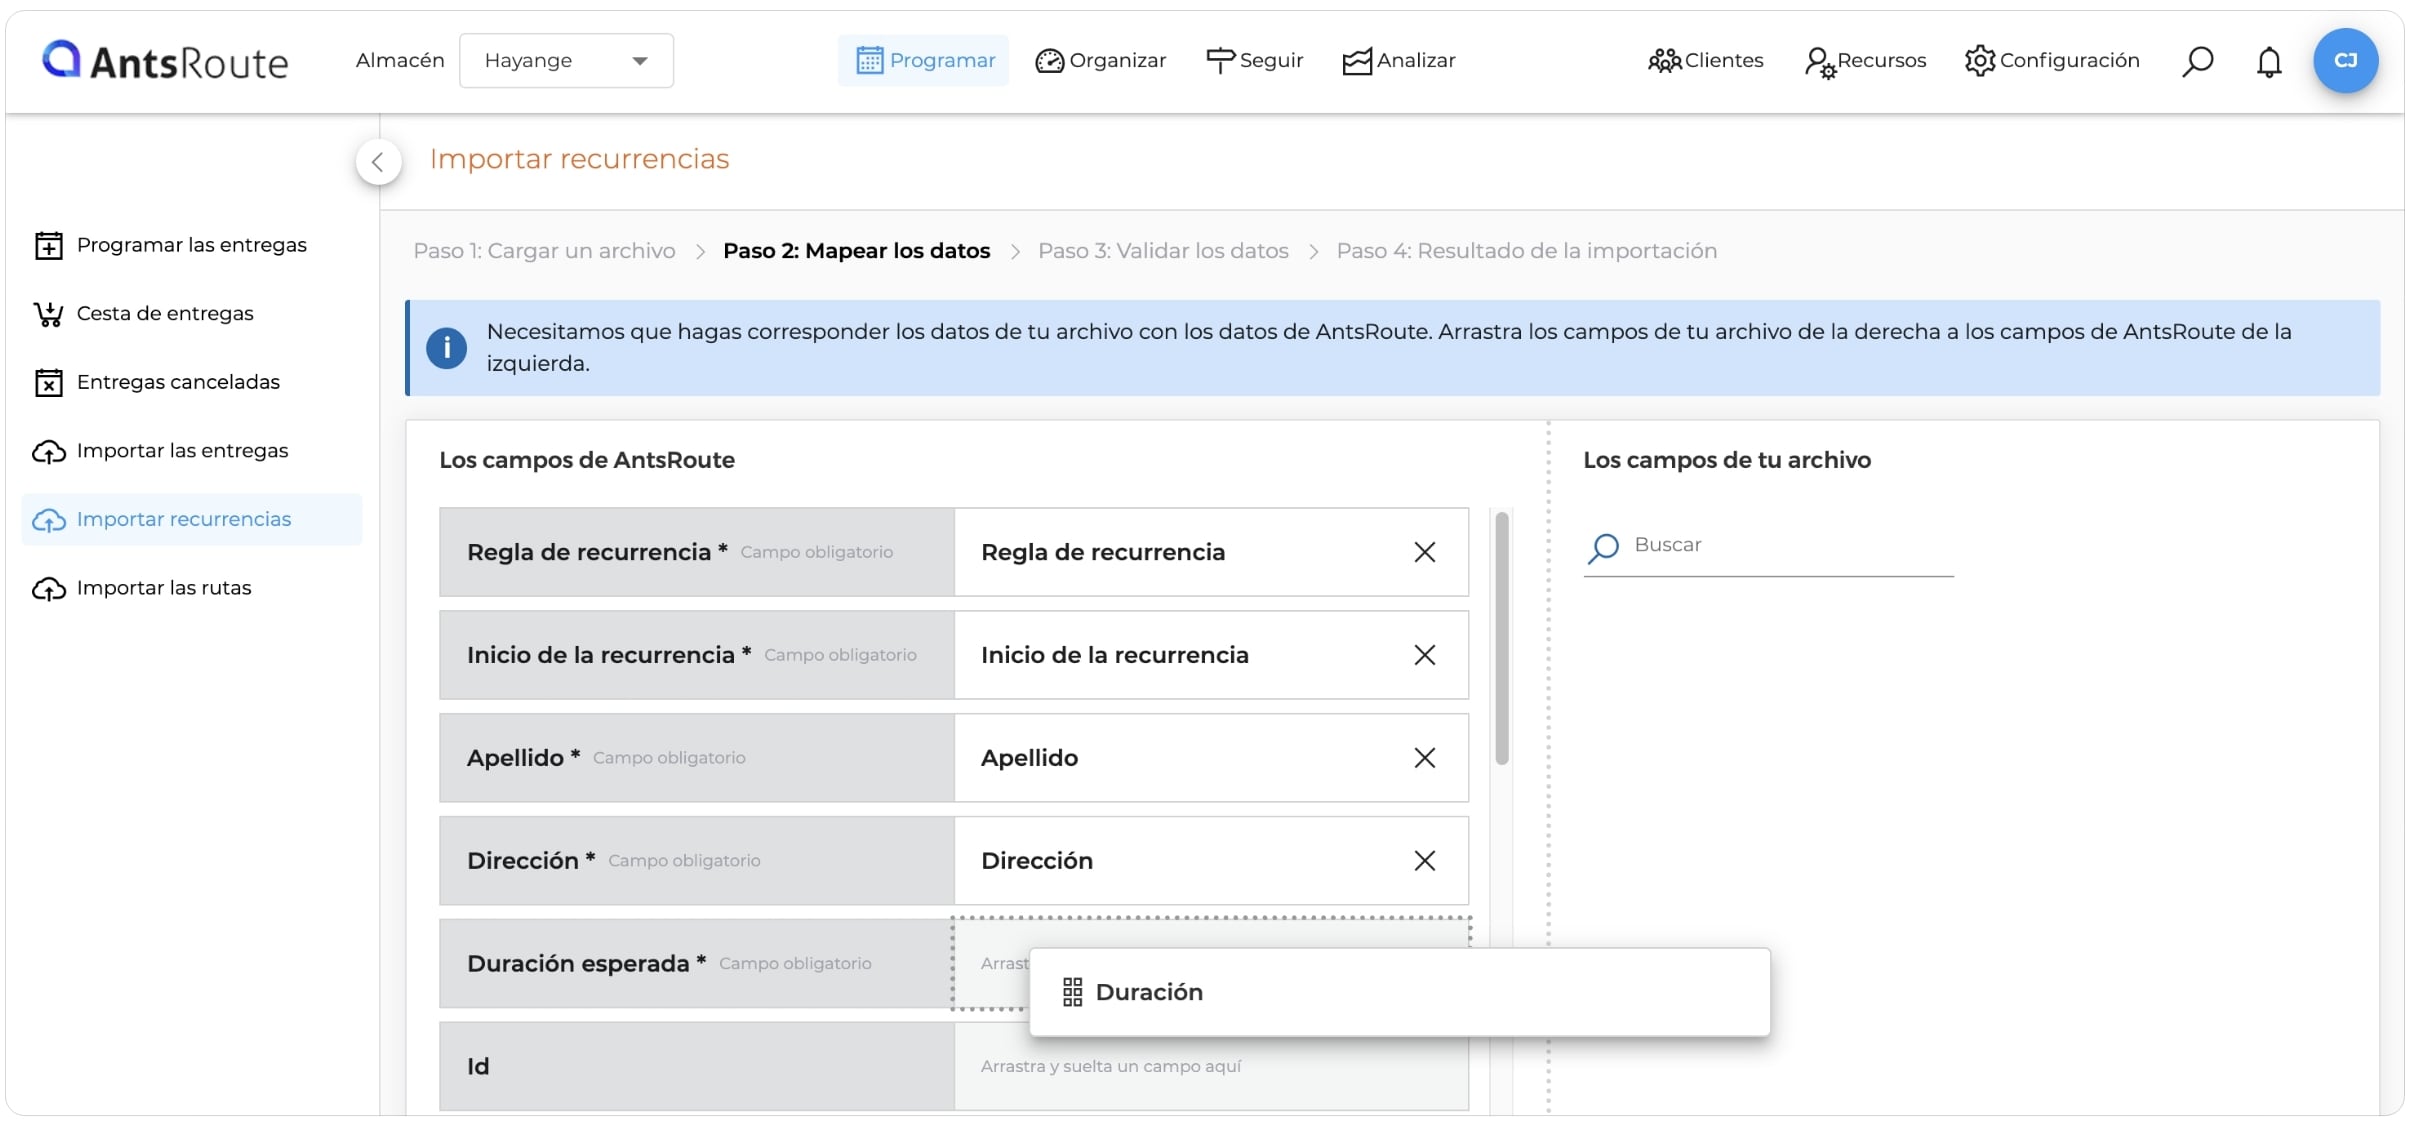
Task: Click the Id drop zone placeholder
Action: 1211,1067
